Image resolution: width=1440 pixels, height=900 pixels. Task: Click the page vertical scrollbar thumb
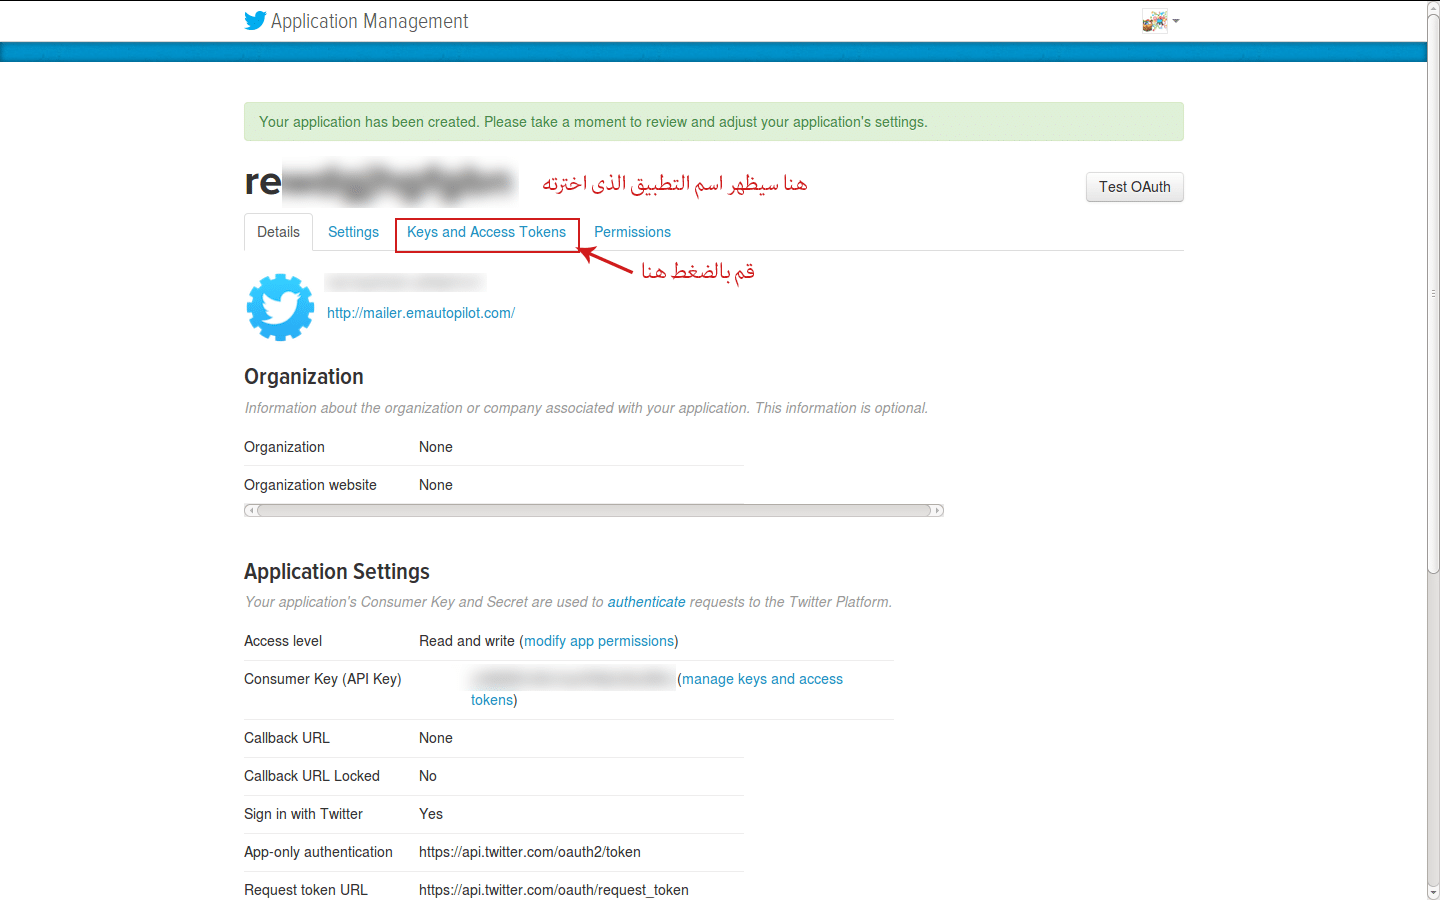1433,294
